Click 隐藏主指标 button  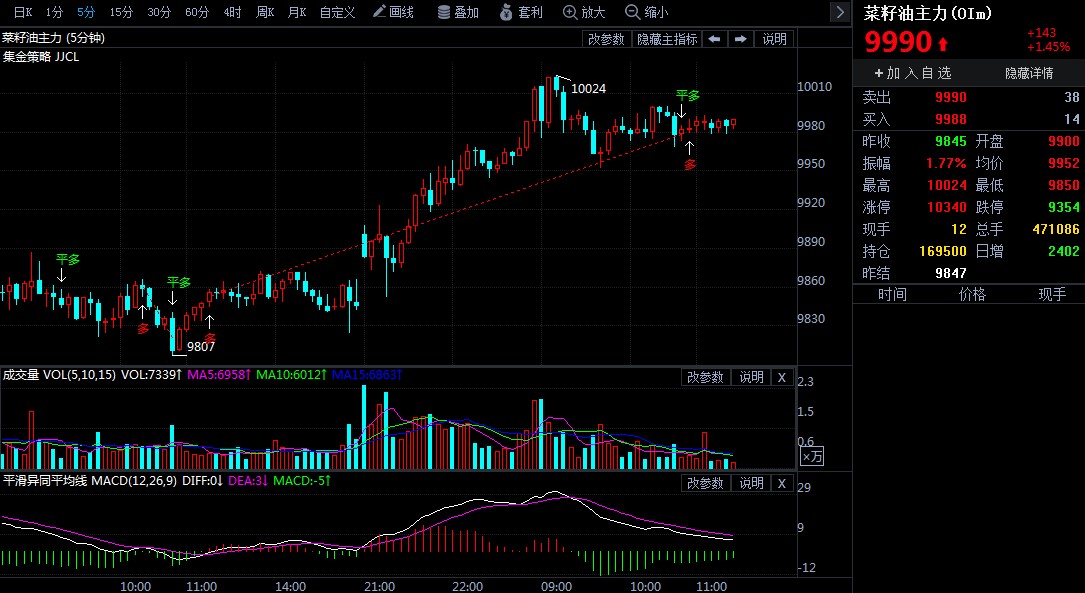pyautogui.click(x=667, y=39)
